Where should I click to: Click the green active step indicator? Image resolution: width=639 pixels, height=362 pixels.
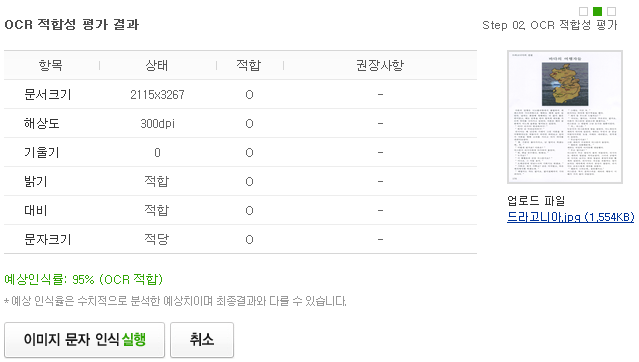click(597, 11)
